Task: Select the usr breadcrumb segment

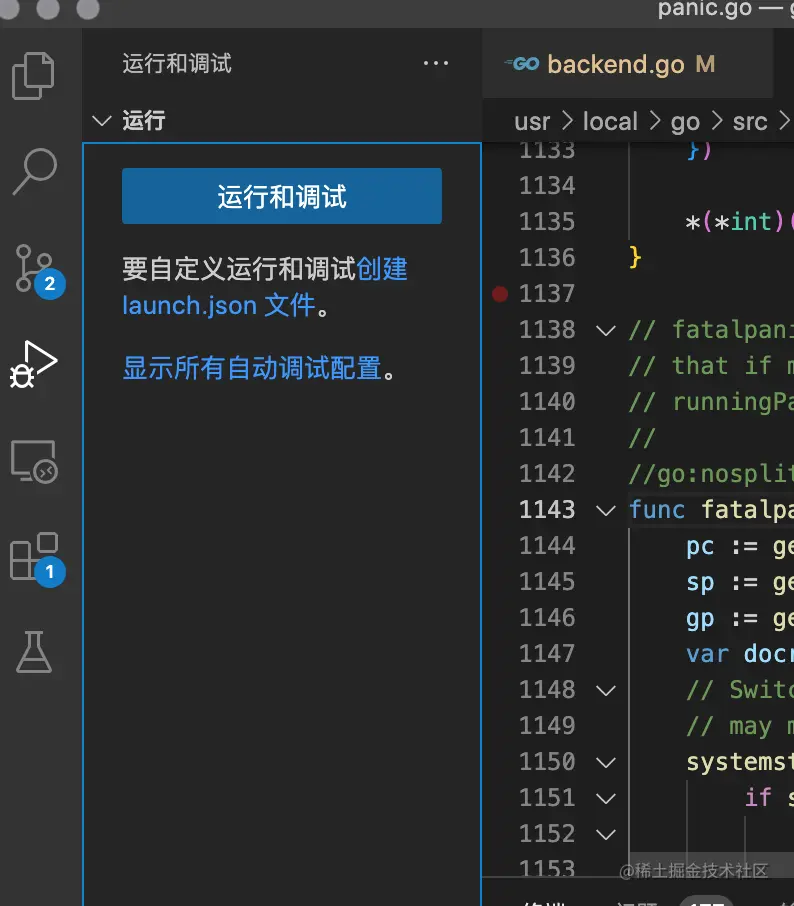Action: 532,121
